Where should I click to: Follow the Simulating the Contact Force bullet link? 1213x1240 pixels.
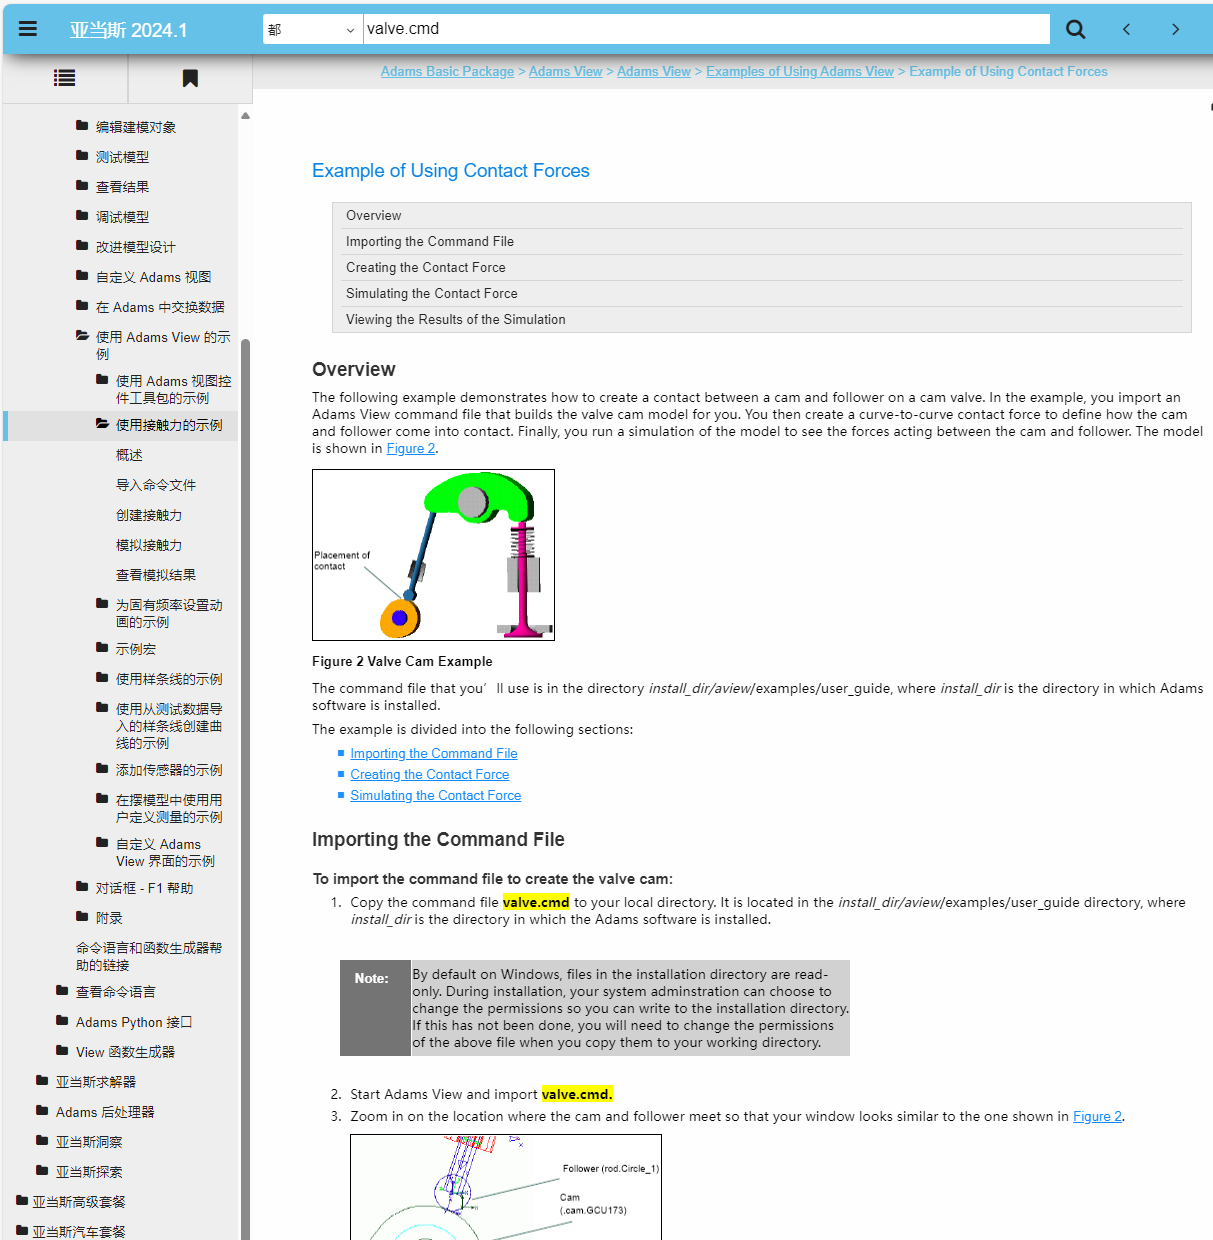[436, 795]
